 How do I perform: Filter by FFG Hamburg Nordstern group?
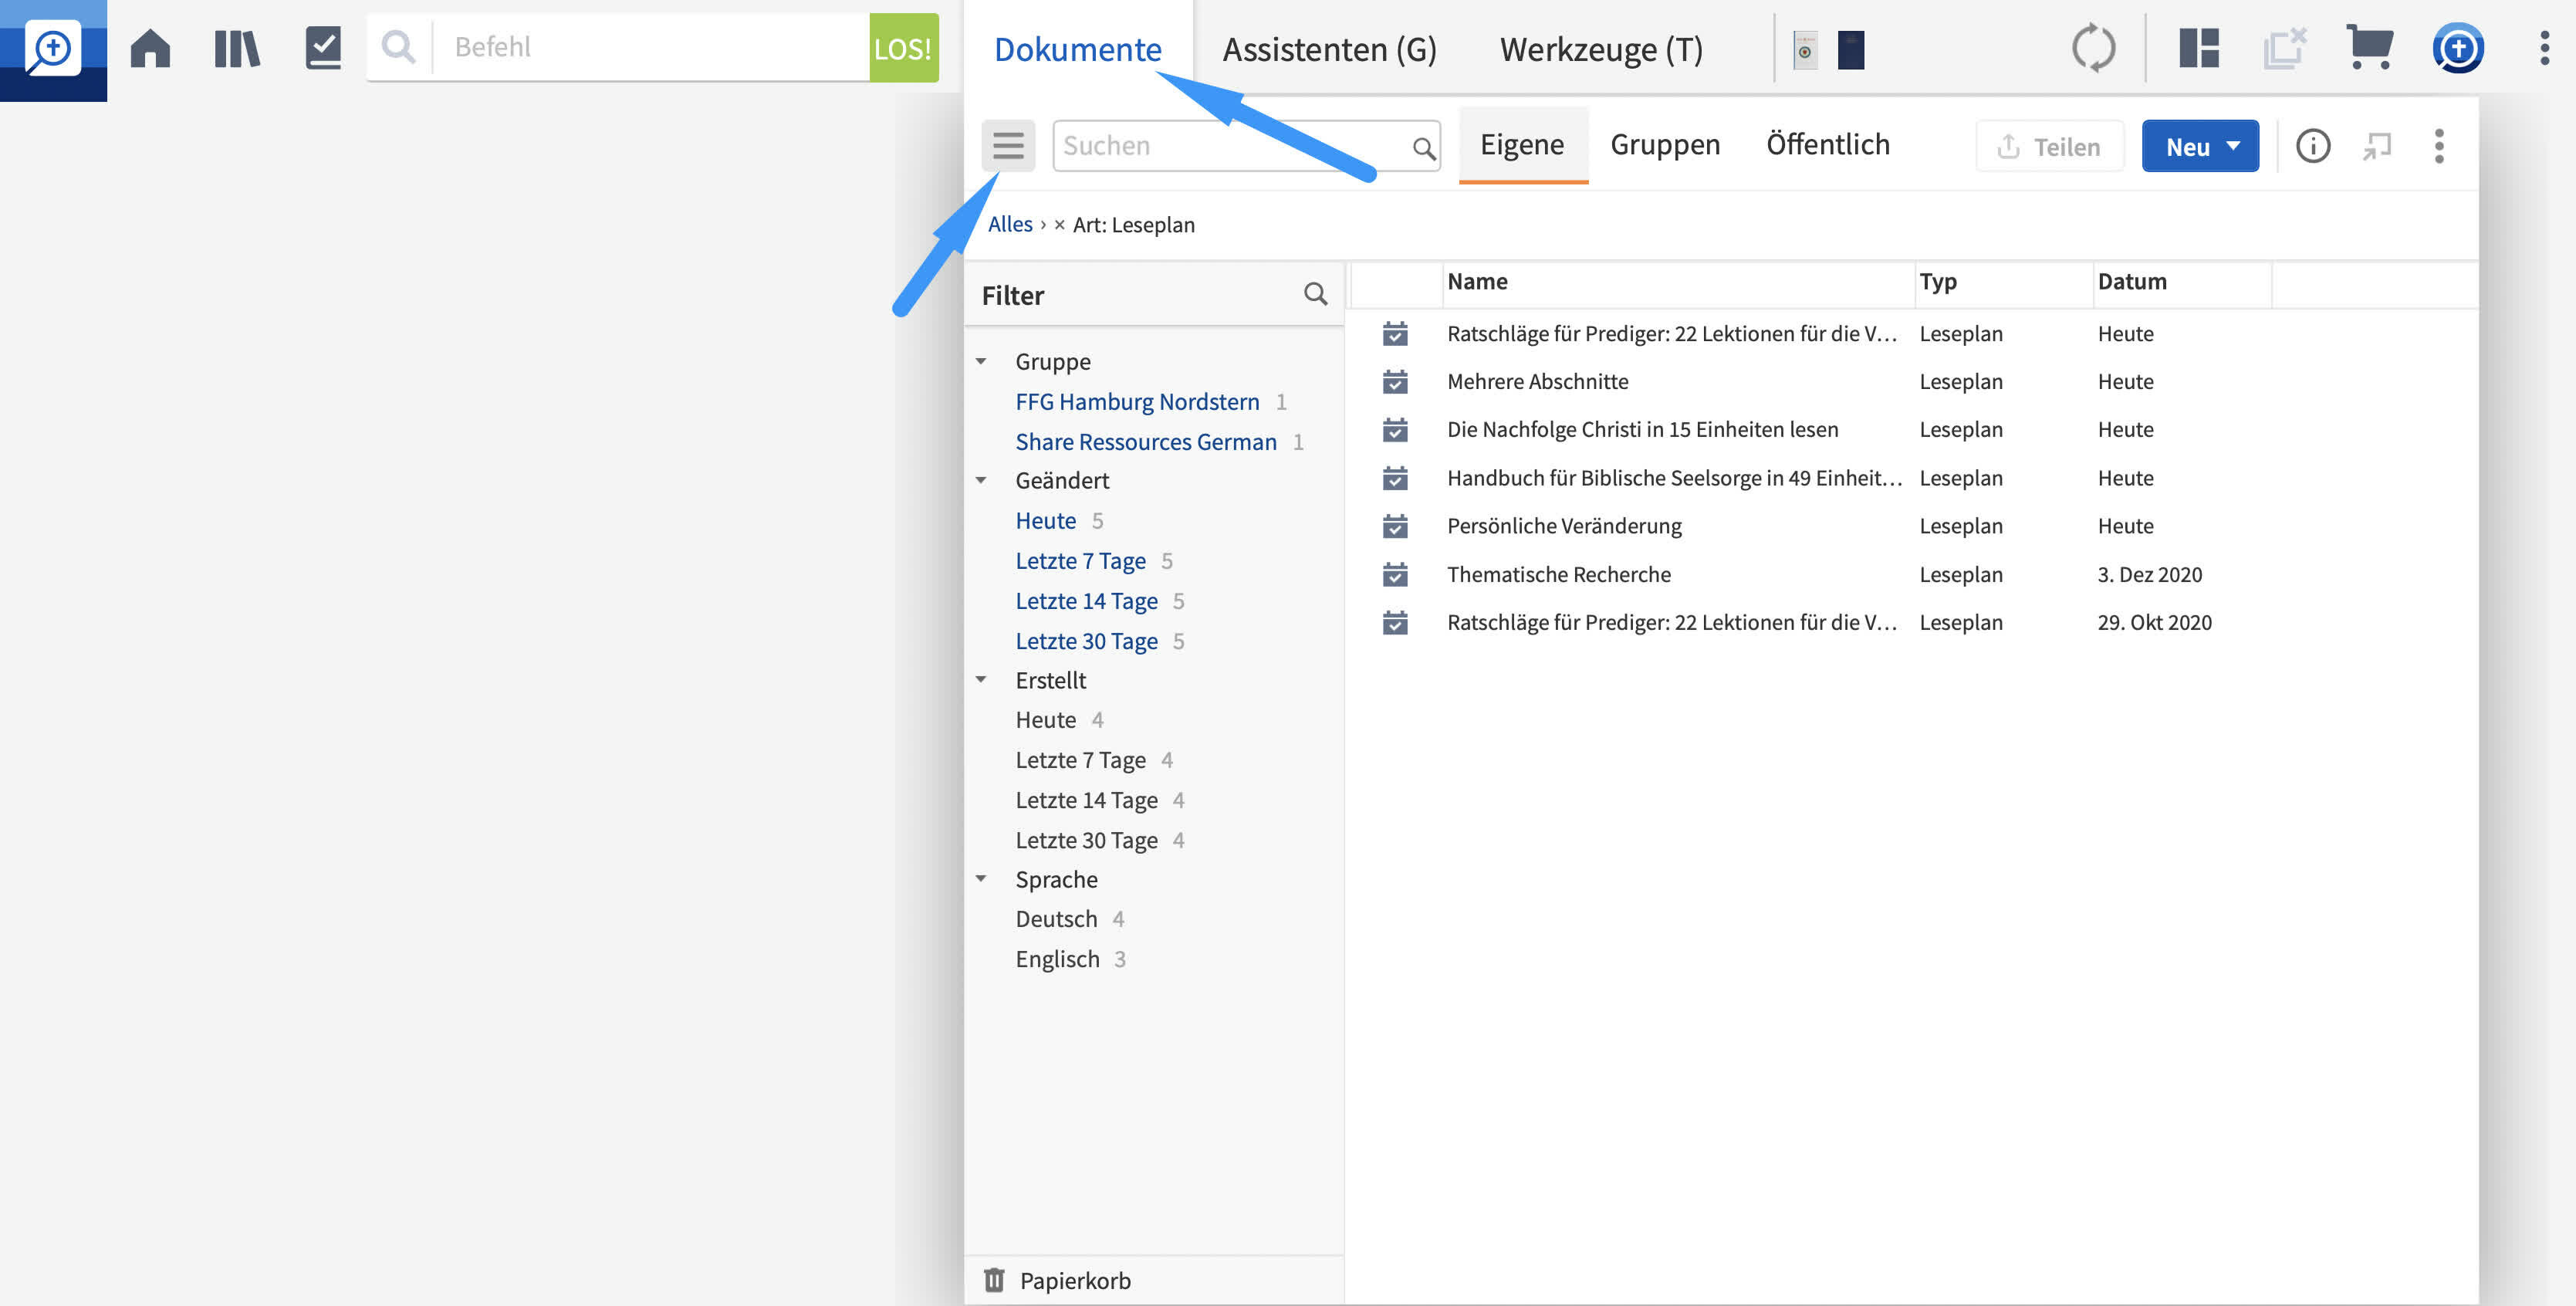click(x=1137, y=402)
